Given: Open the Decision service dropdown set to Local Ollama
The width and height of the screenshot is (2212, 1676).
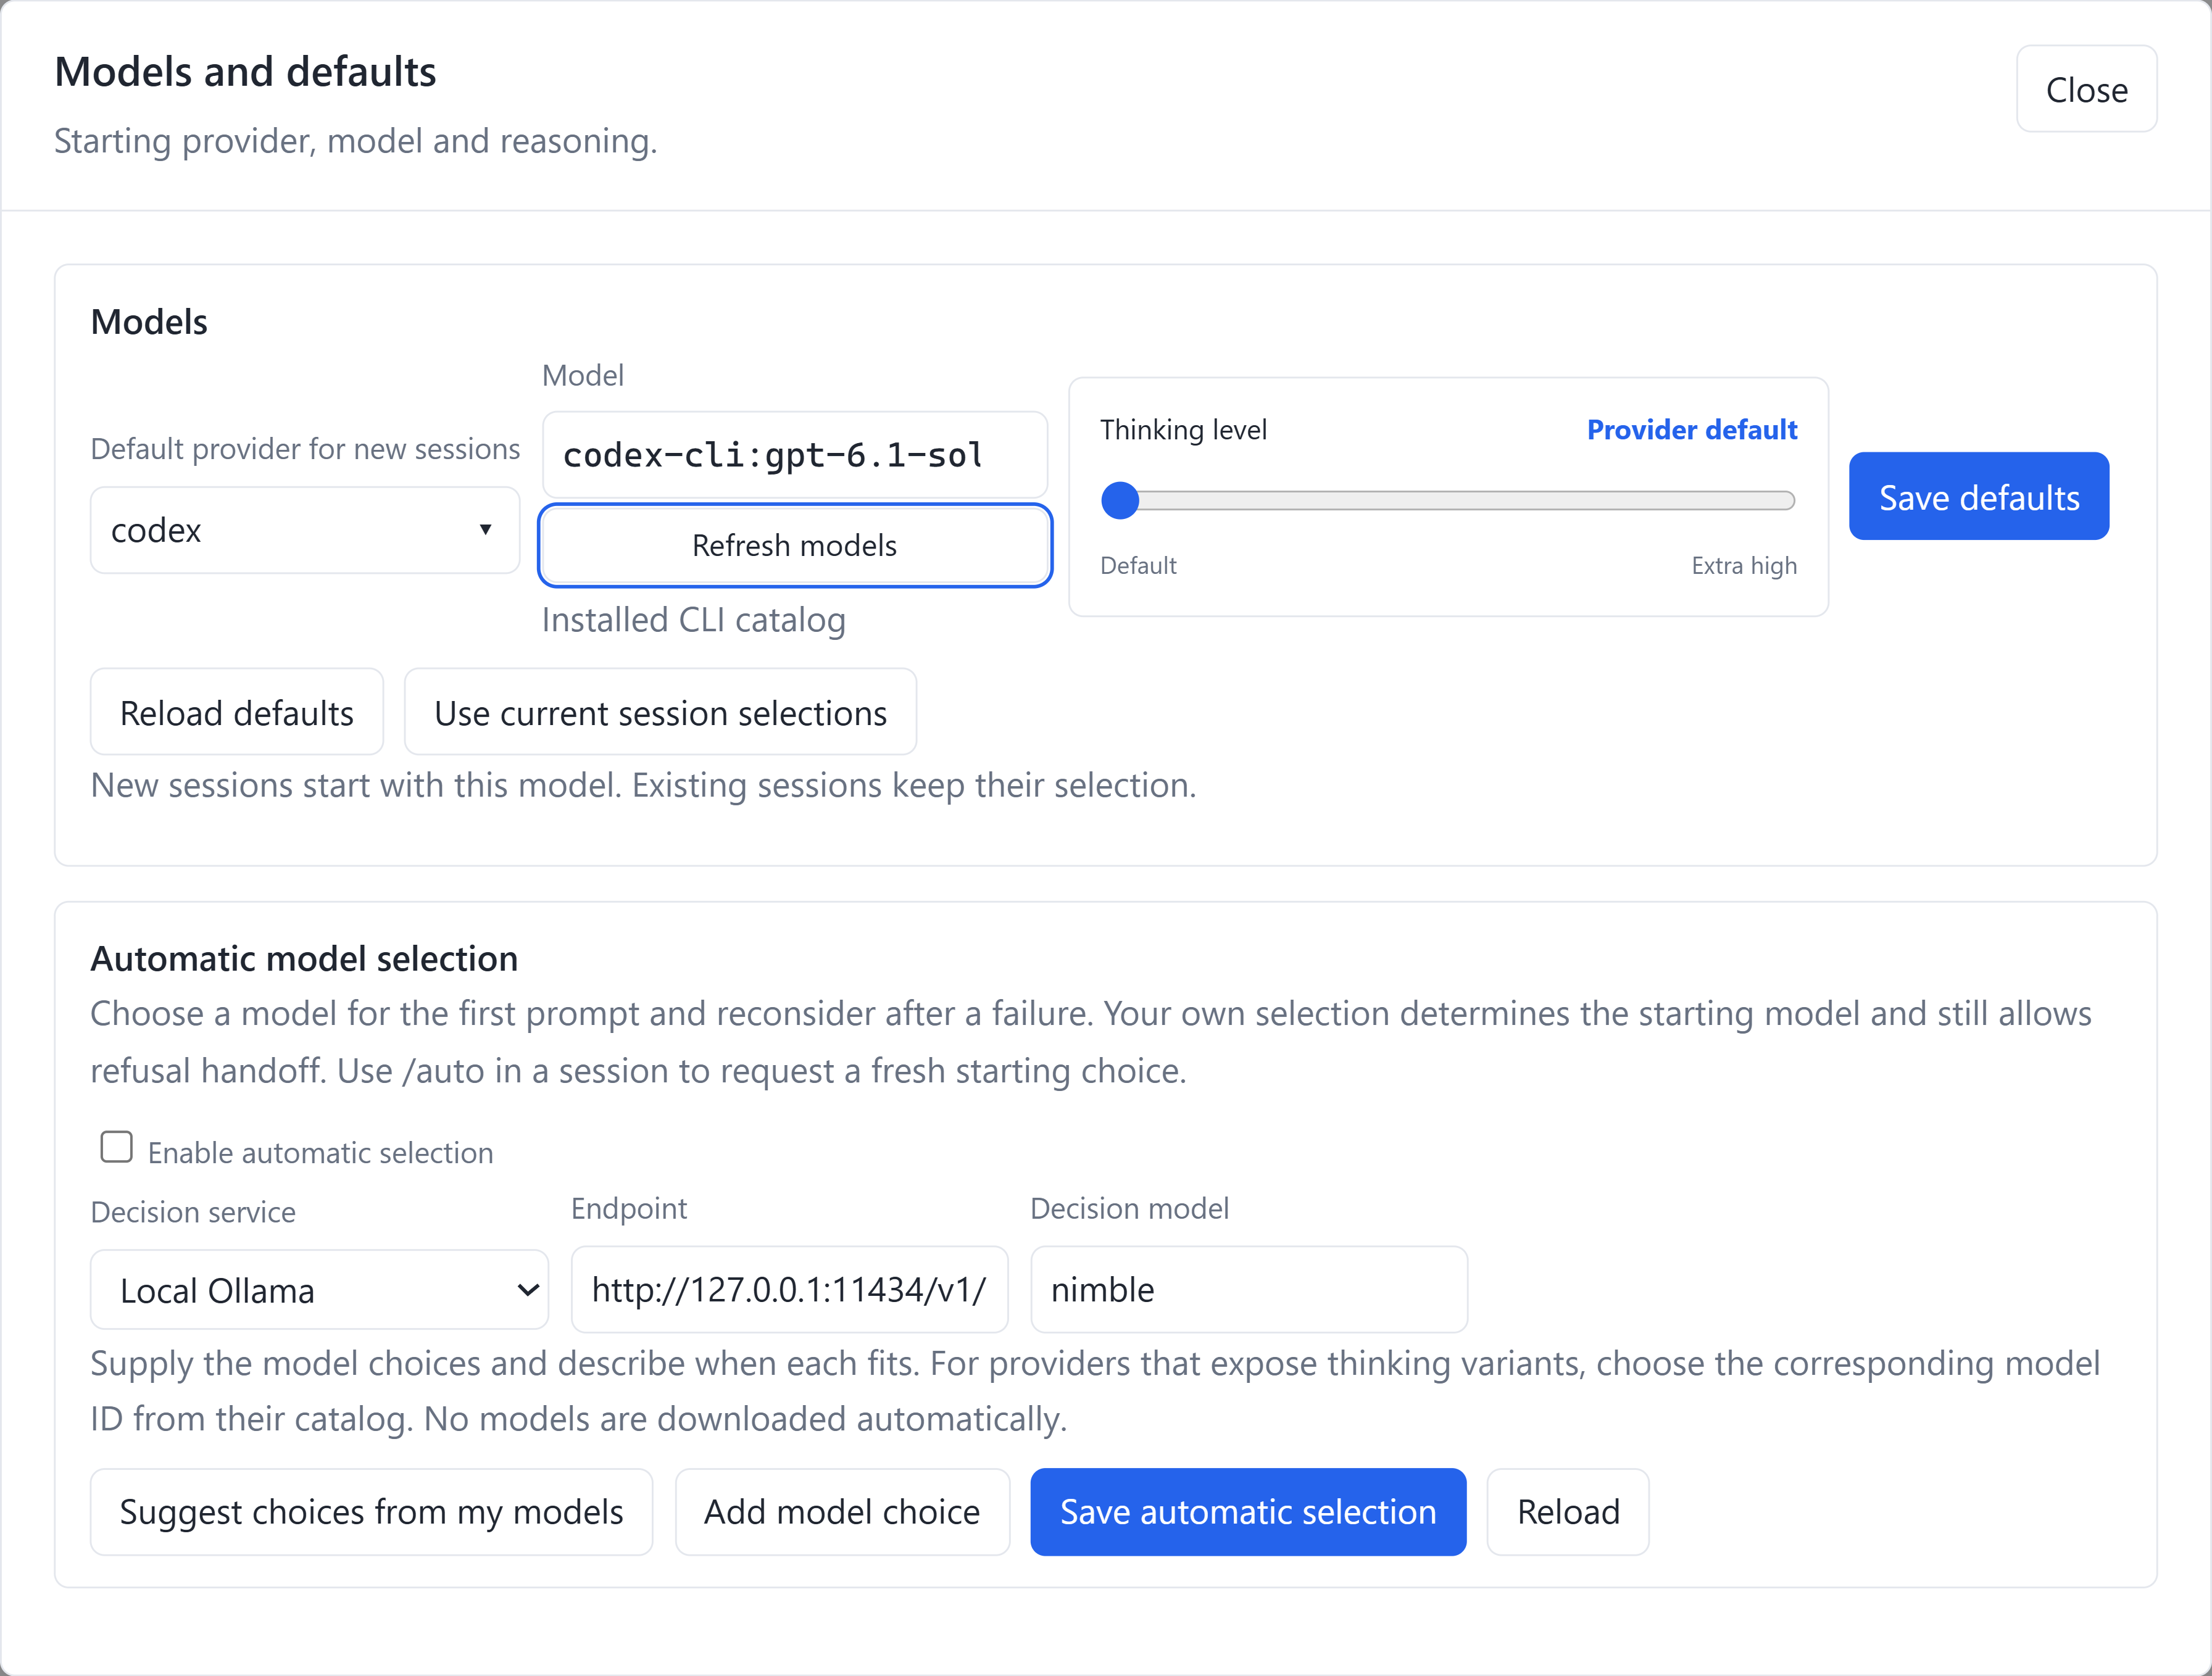Looking at the screenshot, I should pos(320,1290).
